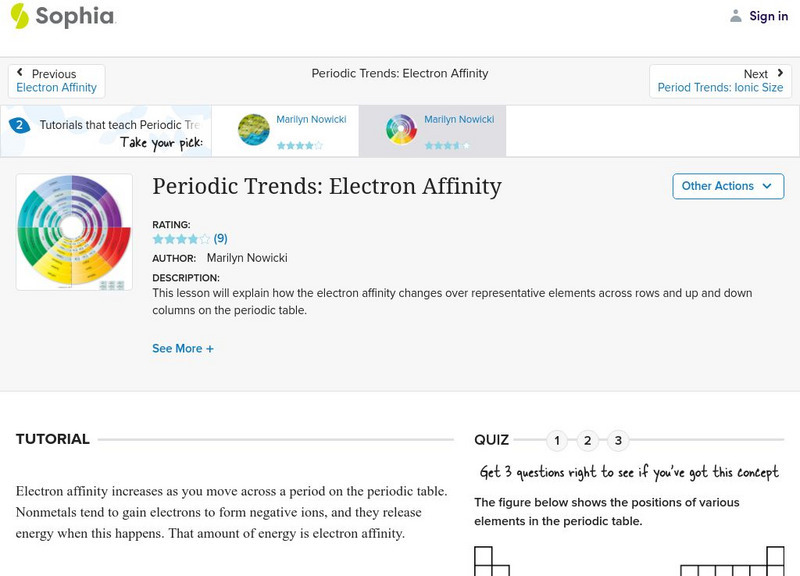
Task: Click the chevron inside the Other Actions control
Action: point(766,186)
